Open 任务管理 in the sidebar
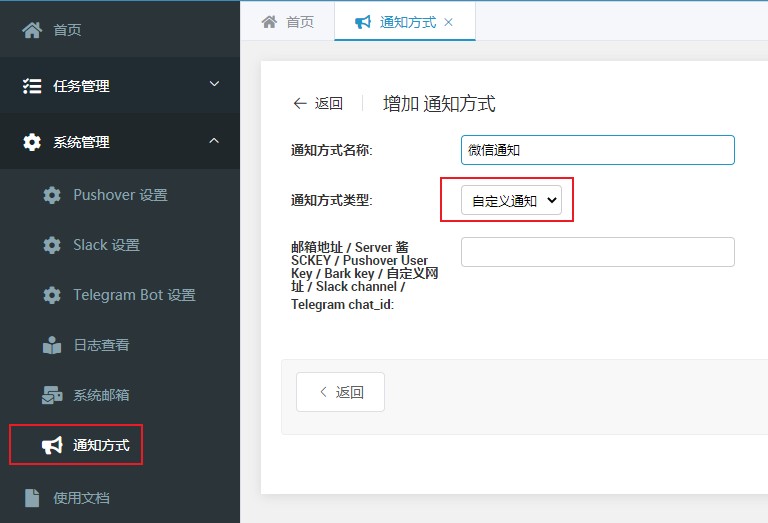The height and width of the screenshot is (523, 768). 120,86
